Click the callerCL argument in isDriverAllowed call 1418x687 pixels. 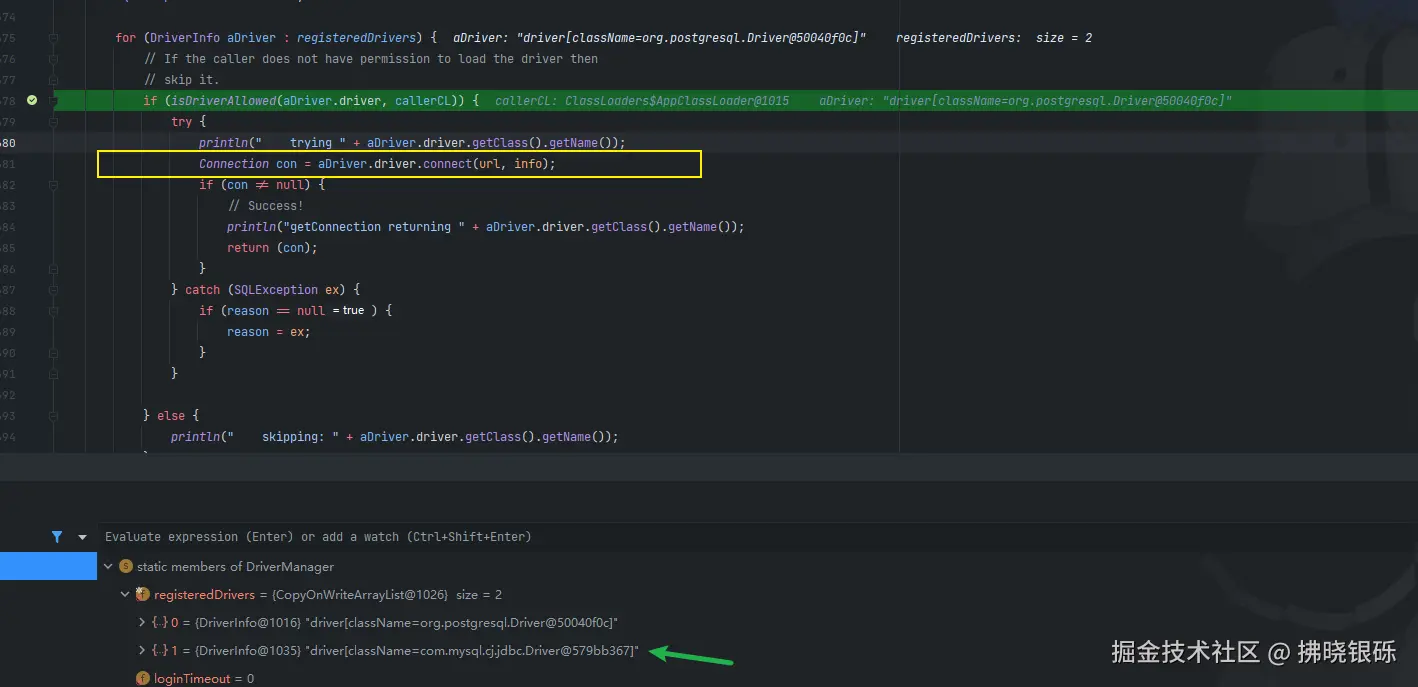pos(424,101)
